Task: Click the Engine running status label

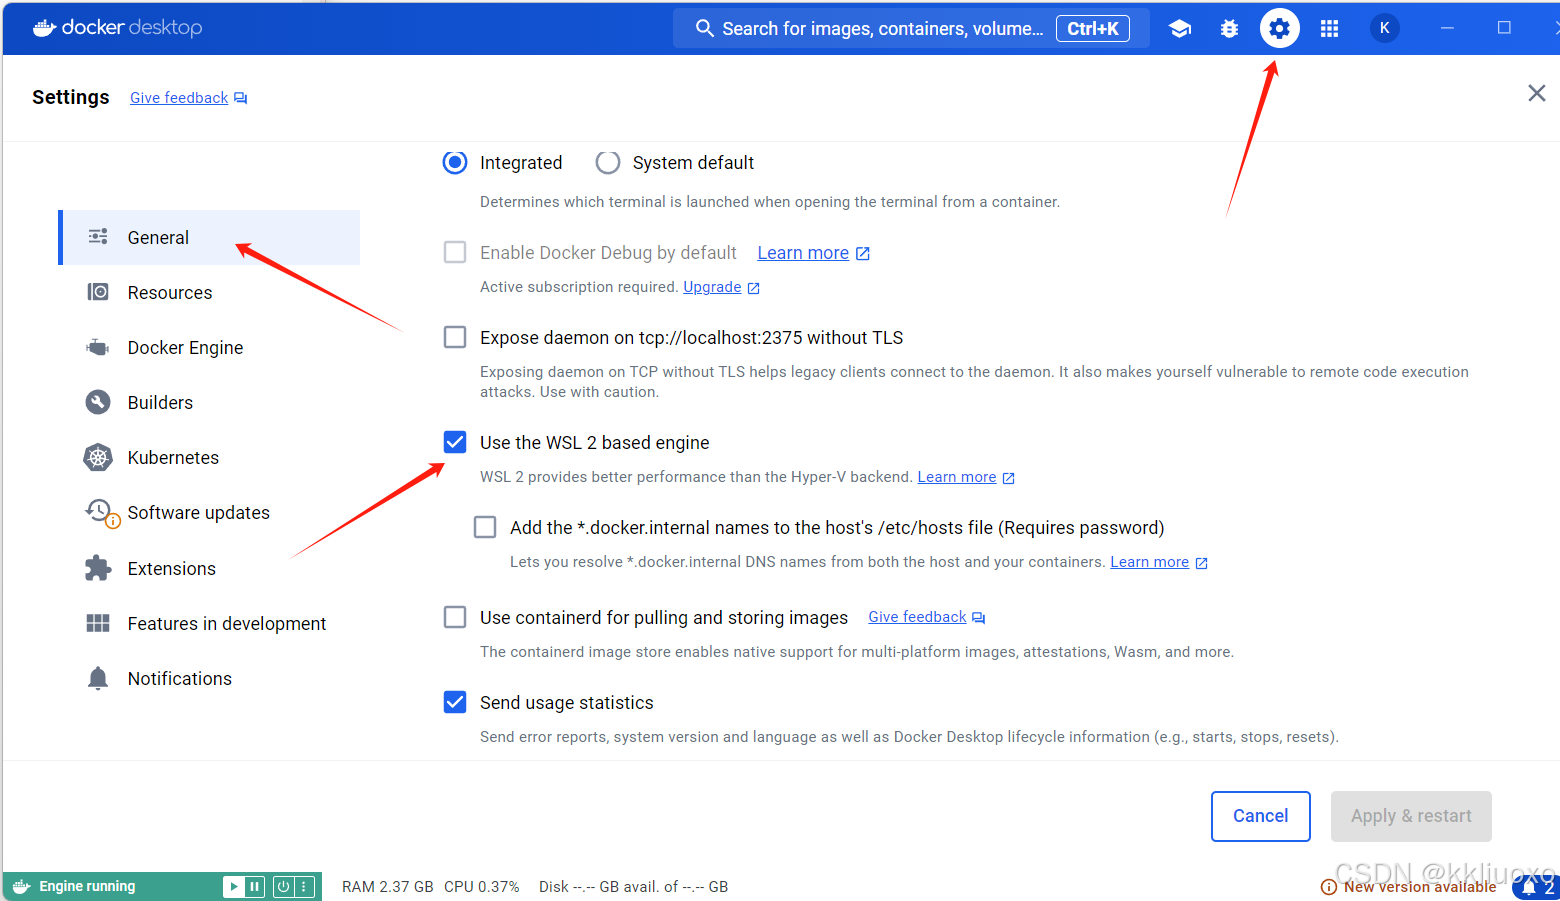Action: (87, 886)
